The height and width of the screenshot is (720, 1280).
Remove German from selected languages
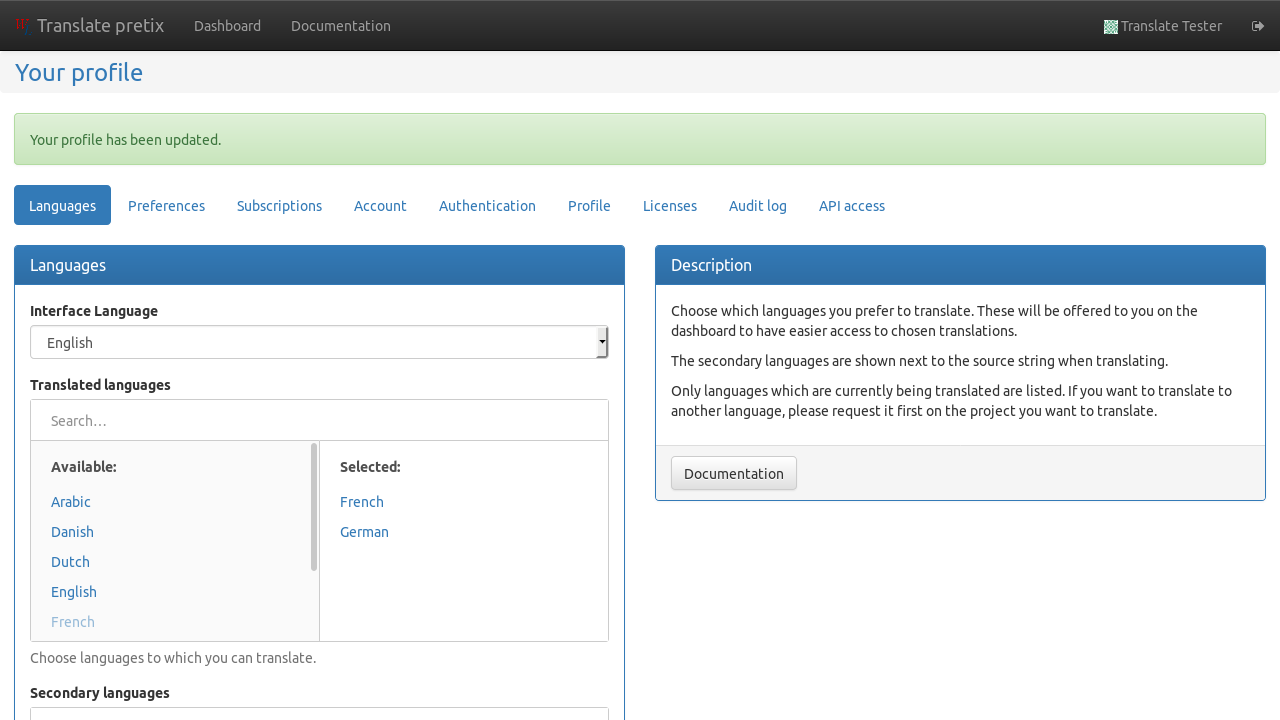point(364,532)
